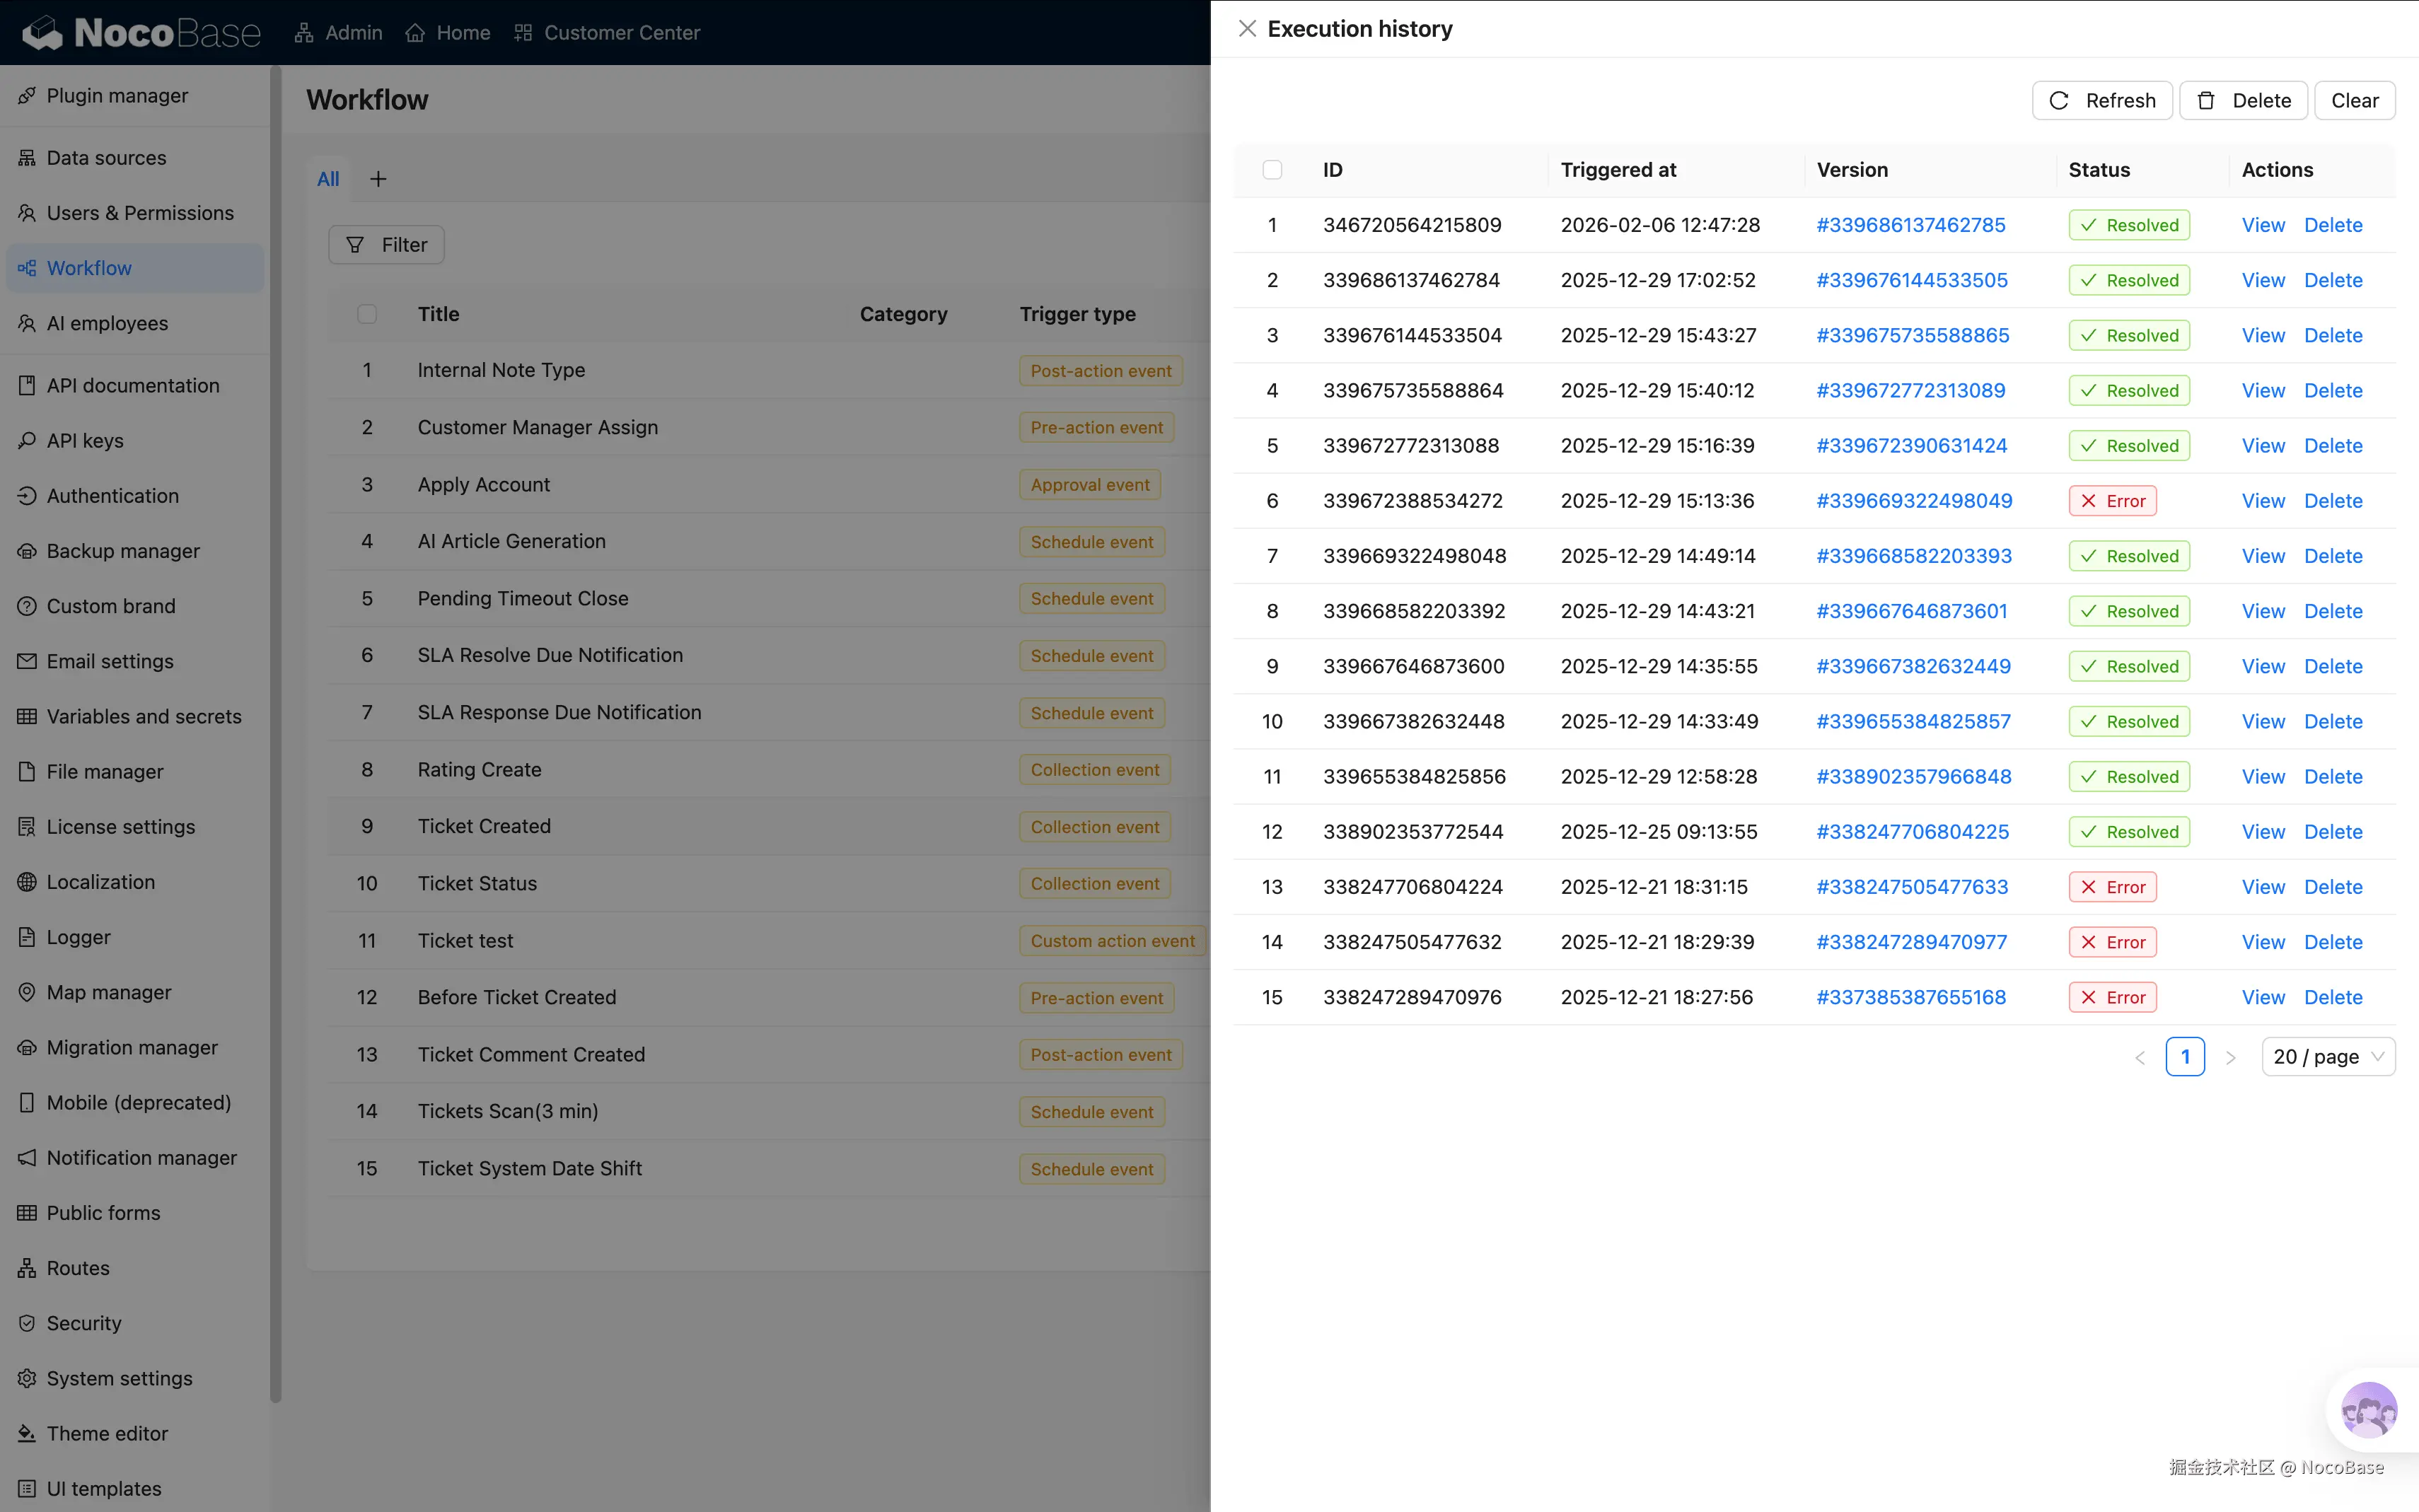
Task: Open version link #339669322498049
Action: tap(1913, 501)
